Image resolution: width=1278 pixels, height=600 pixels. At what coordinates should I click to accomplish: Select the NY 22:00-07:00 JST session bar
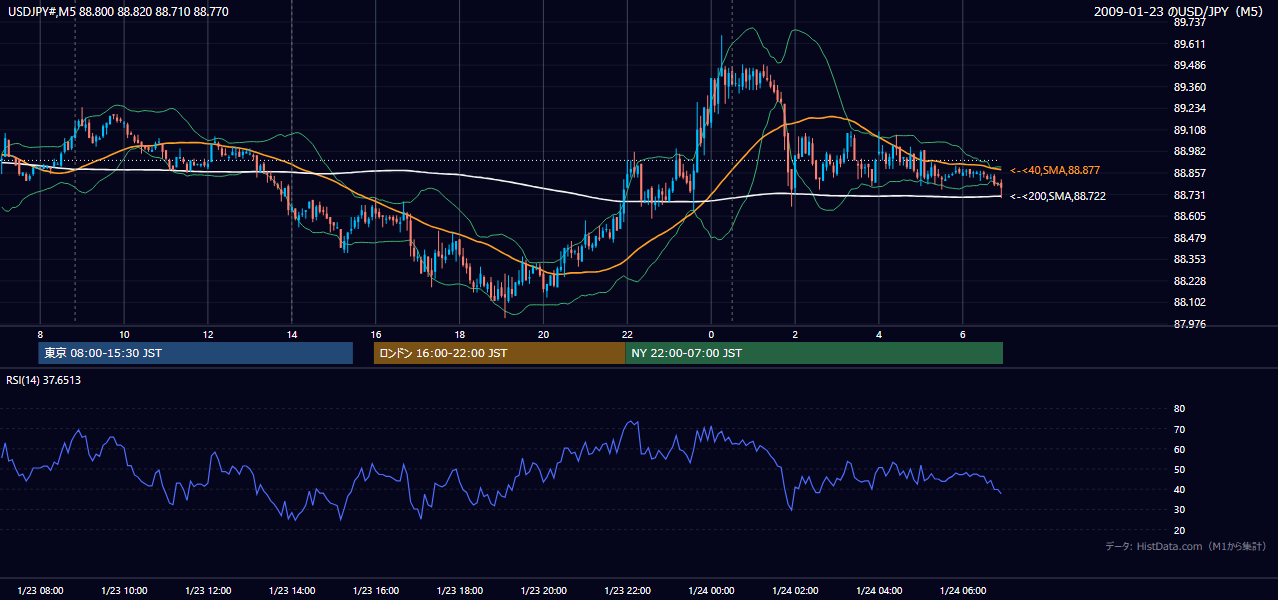(814, 353)
